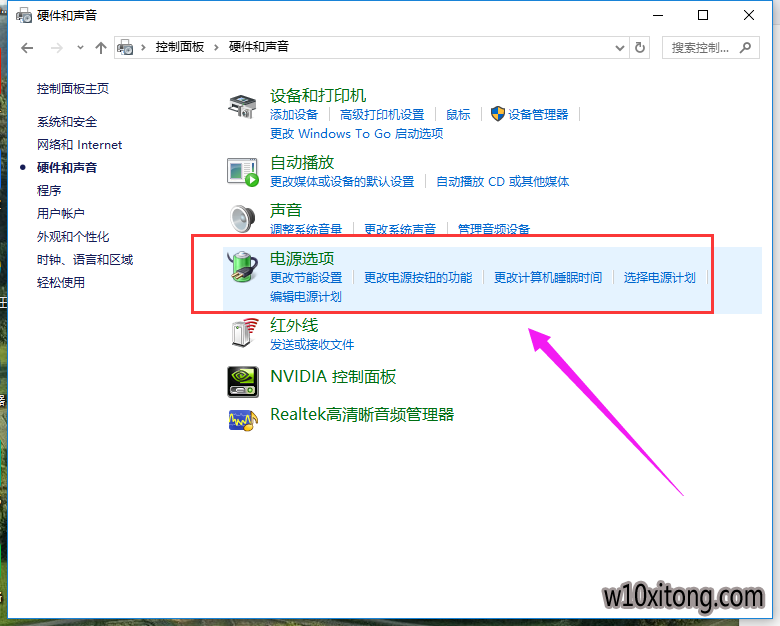This screenshot has width=780, height=626.
Task: Open the 设备和打印机 printer icon
Action: coord(242,106)
